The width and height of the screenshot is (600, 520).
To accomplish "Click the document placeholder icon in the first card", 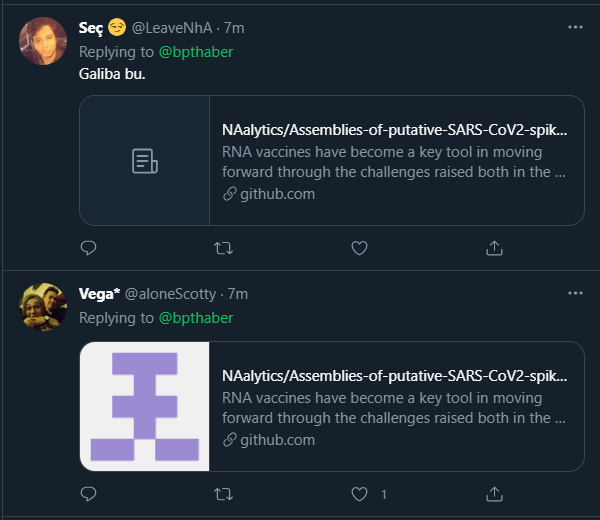I will (x=145, y=160).
